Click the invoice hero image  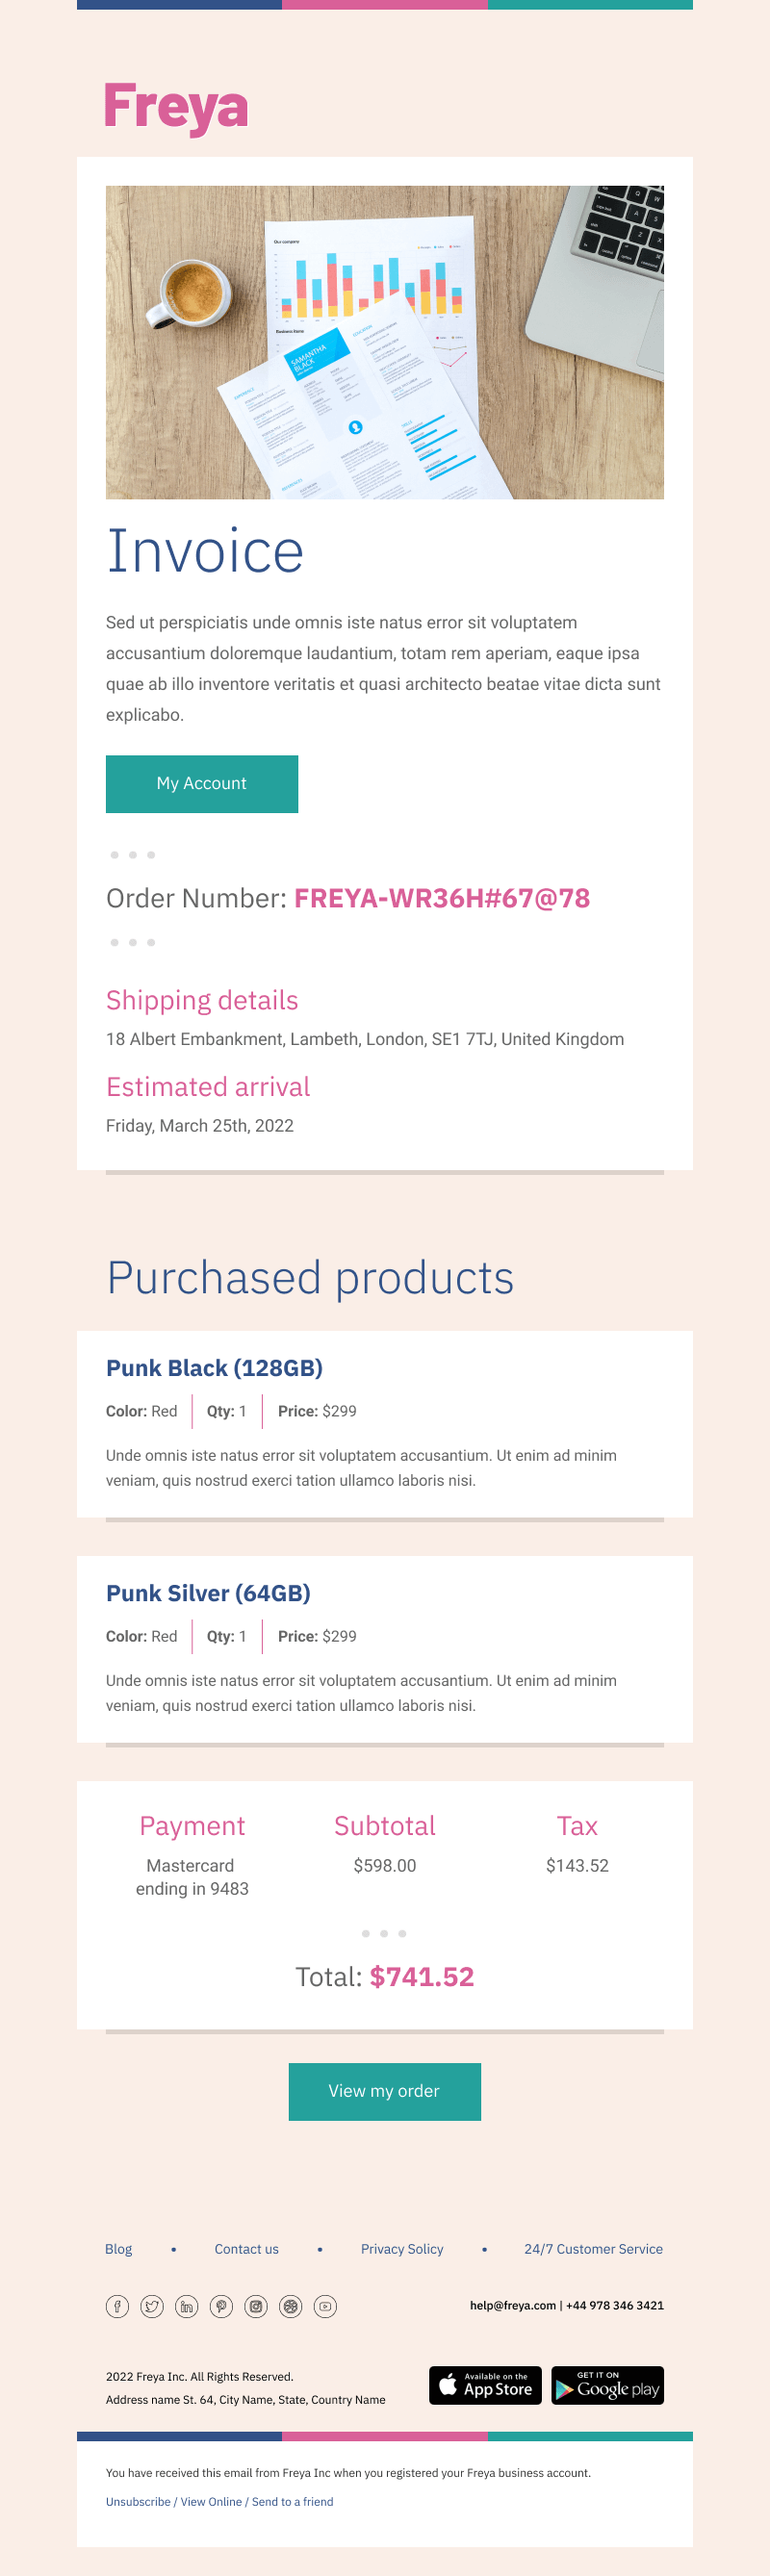(385, 342)
